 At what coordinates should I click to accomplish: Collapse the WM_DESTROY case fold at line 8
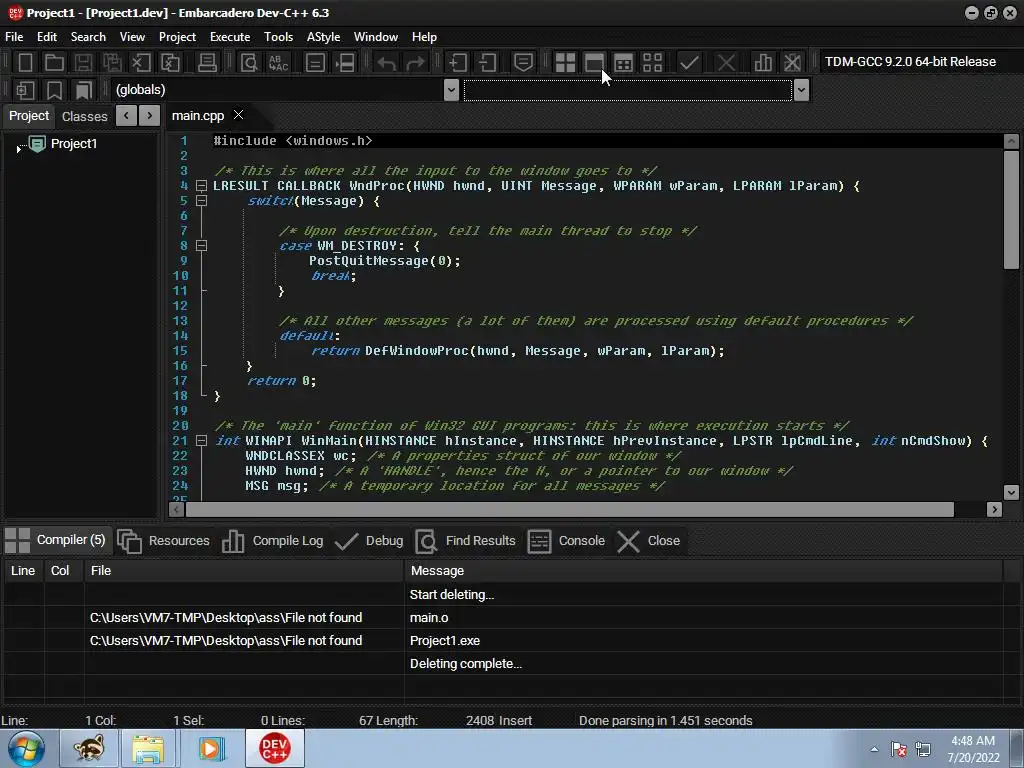tap(202, 246)
